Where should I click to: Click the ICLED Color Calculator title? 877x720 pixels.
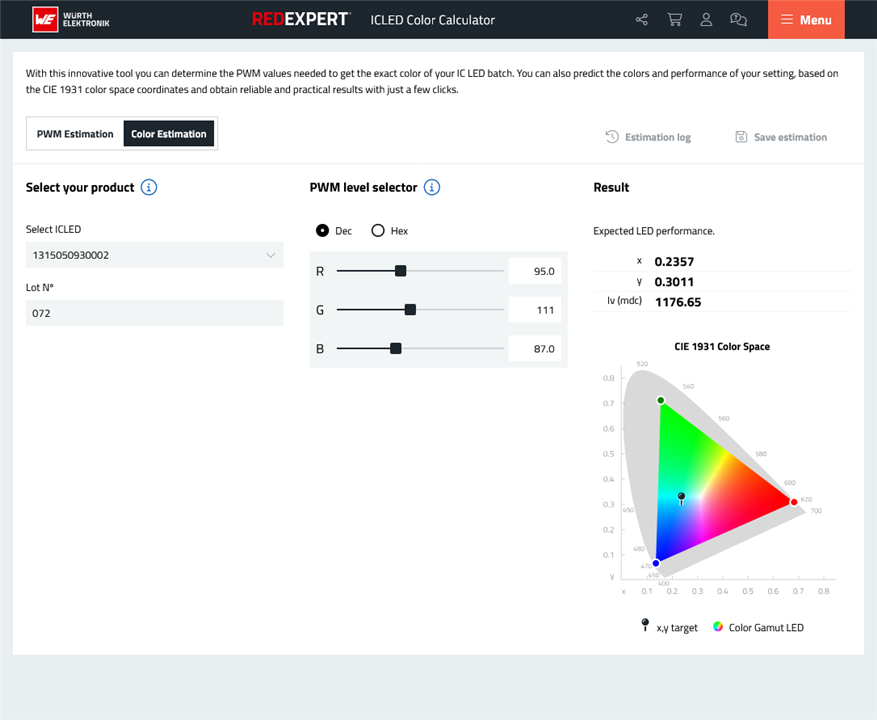click(x=432, y=20)
